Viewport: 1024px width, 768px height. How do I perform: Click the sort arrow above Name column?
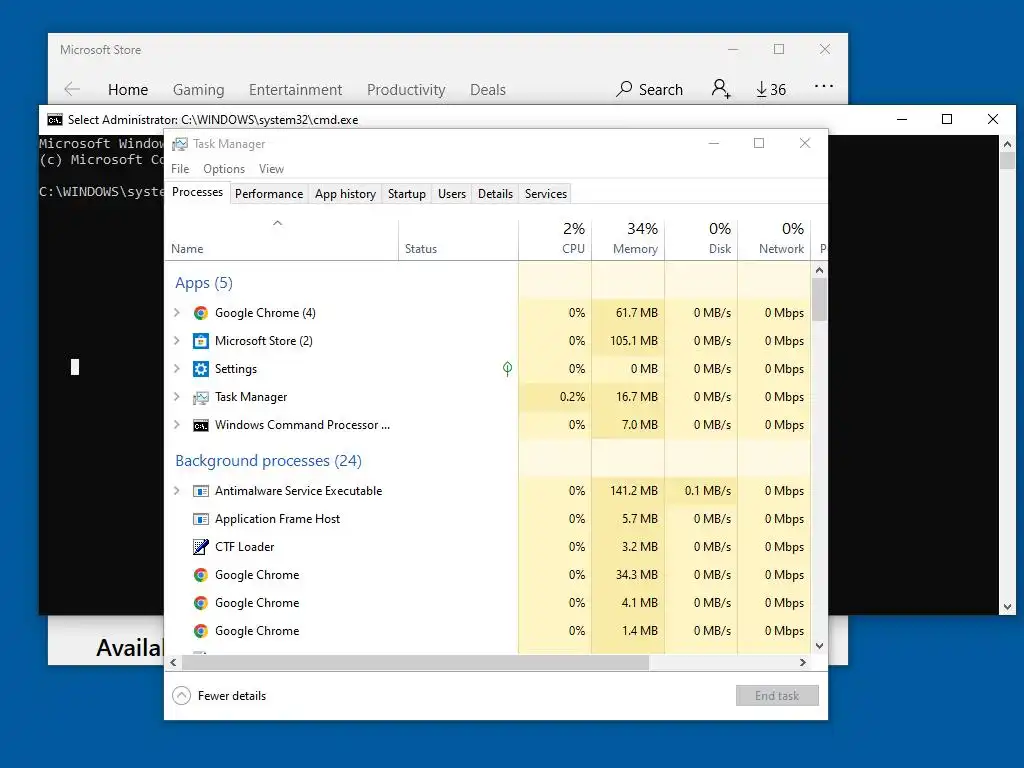[x=278, y=223]
